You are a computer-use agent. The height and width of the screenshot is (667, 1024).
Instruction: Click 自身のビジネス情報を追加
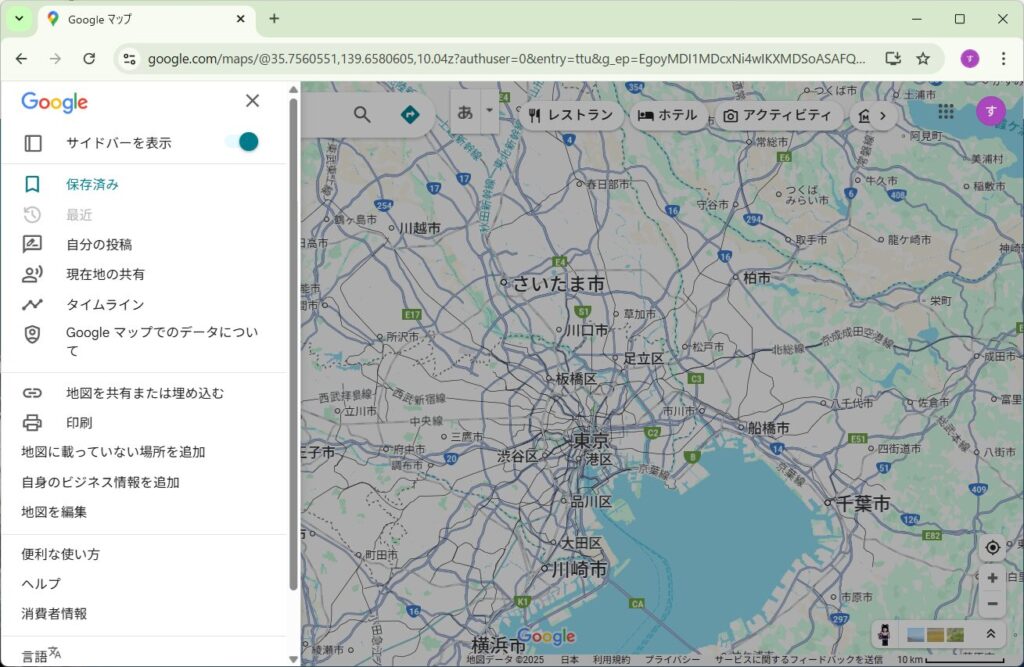pyautogui.click(x=100, y=482)
